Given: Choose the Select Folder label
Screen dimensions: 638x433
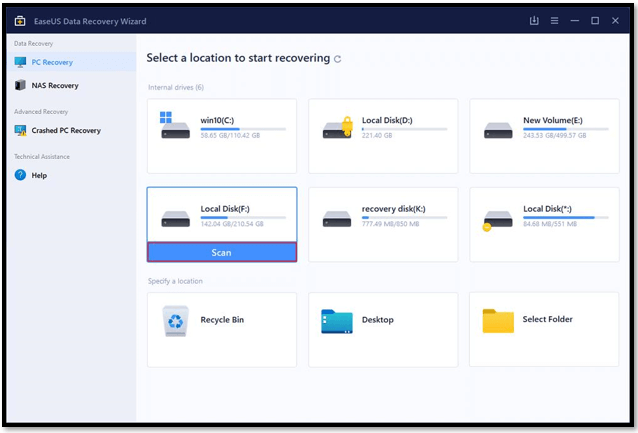Looking at the screenshot, I should click(547, 319).
